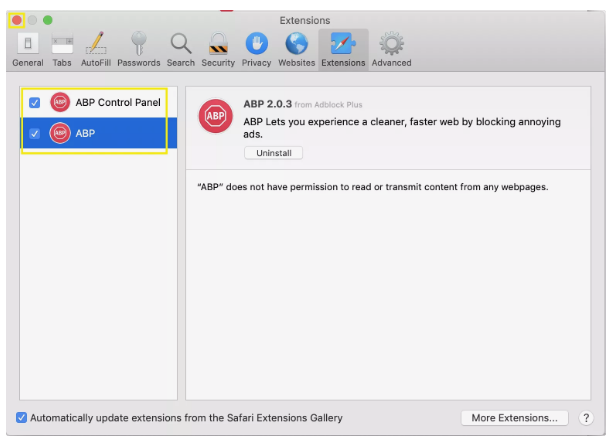
Task: Open the help question mark button
Action: tap(586, 418)
